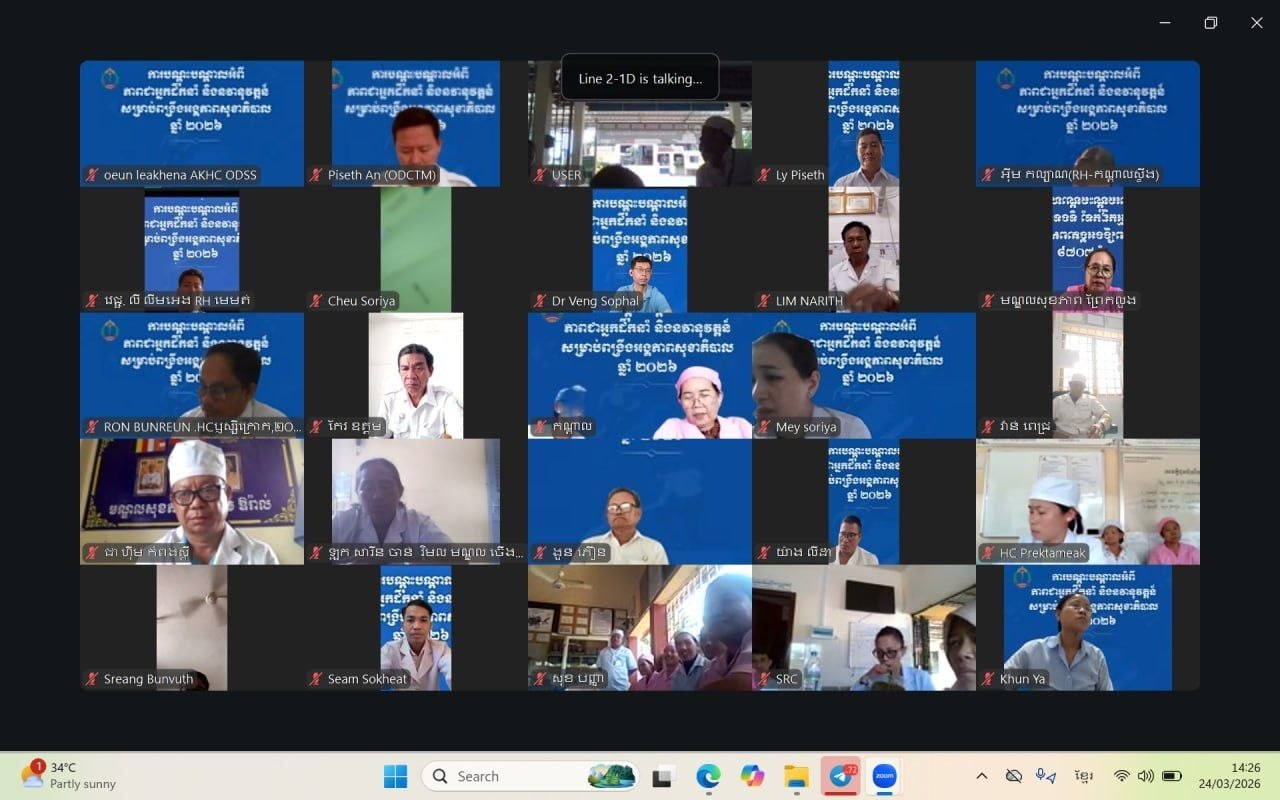
Task: Open File Explorer from the taskbar
Action: click(x=796, y=776)
